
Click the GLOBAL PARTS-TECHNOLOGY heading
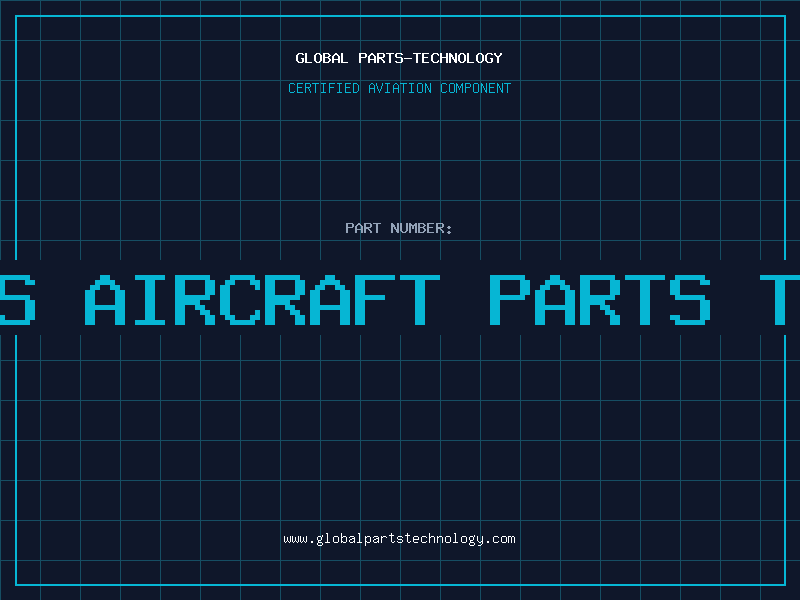point(399,58)
